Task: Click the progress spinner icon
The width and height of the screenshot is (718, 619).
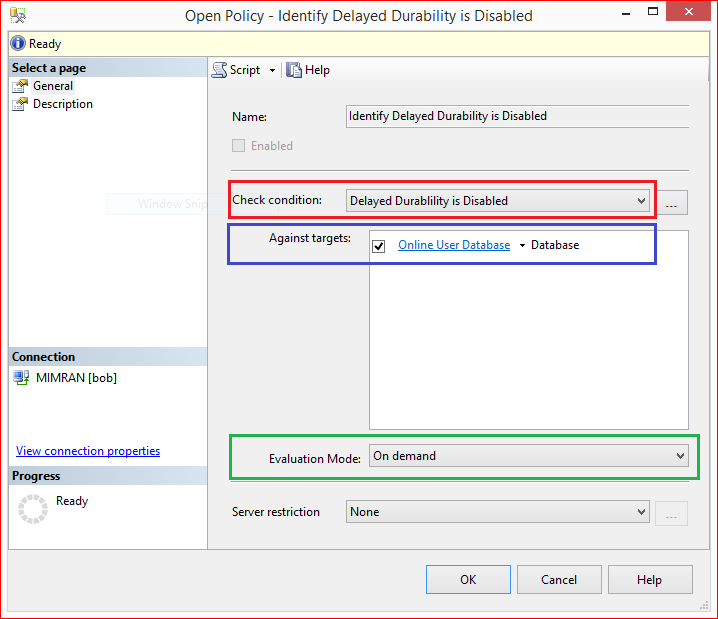Action: (x=34, y=509)
